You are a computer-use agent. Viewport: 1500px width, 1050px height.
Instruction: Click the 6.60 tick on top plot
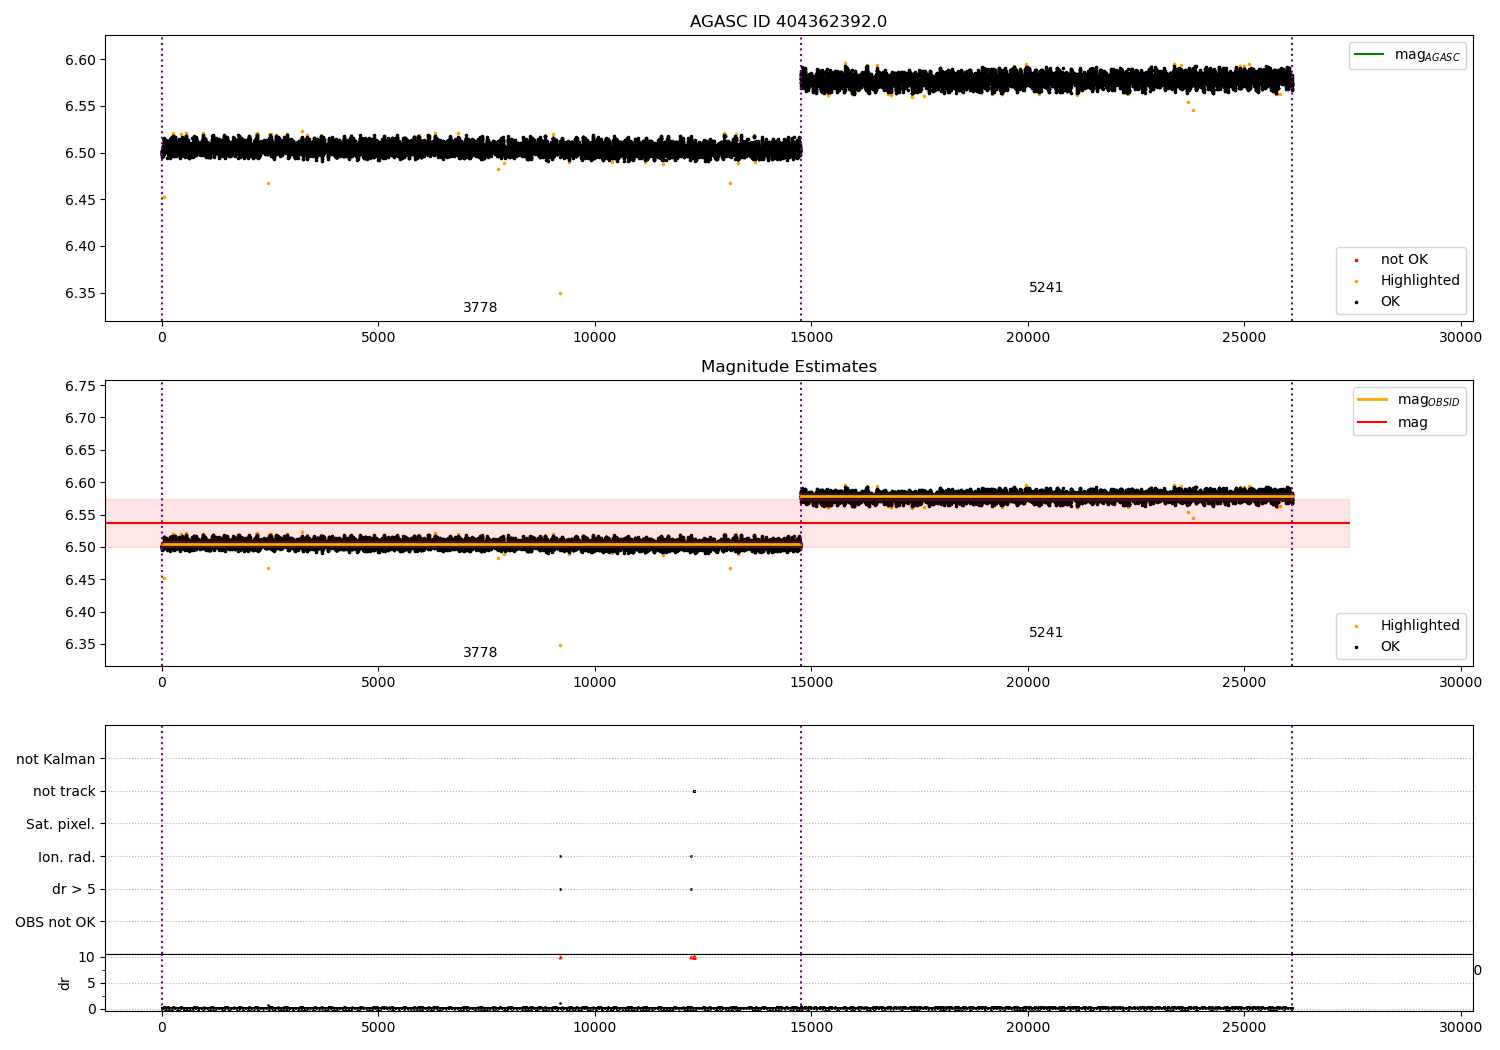(x=81, y=60)
